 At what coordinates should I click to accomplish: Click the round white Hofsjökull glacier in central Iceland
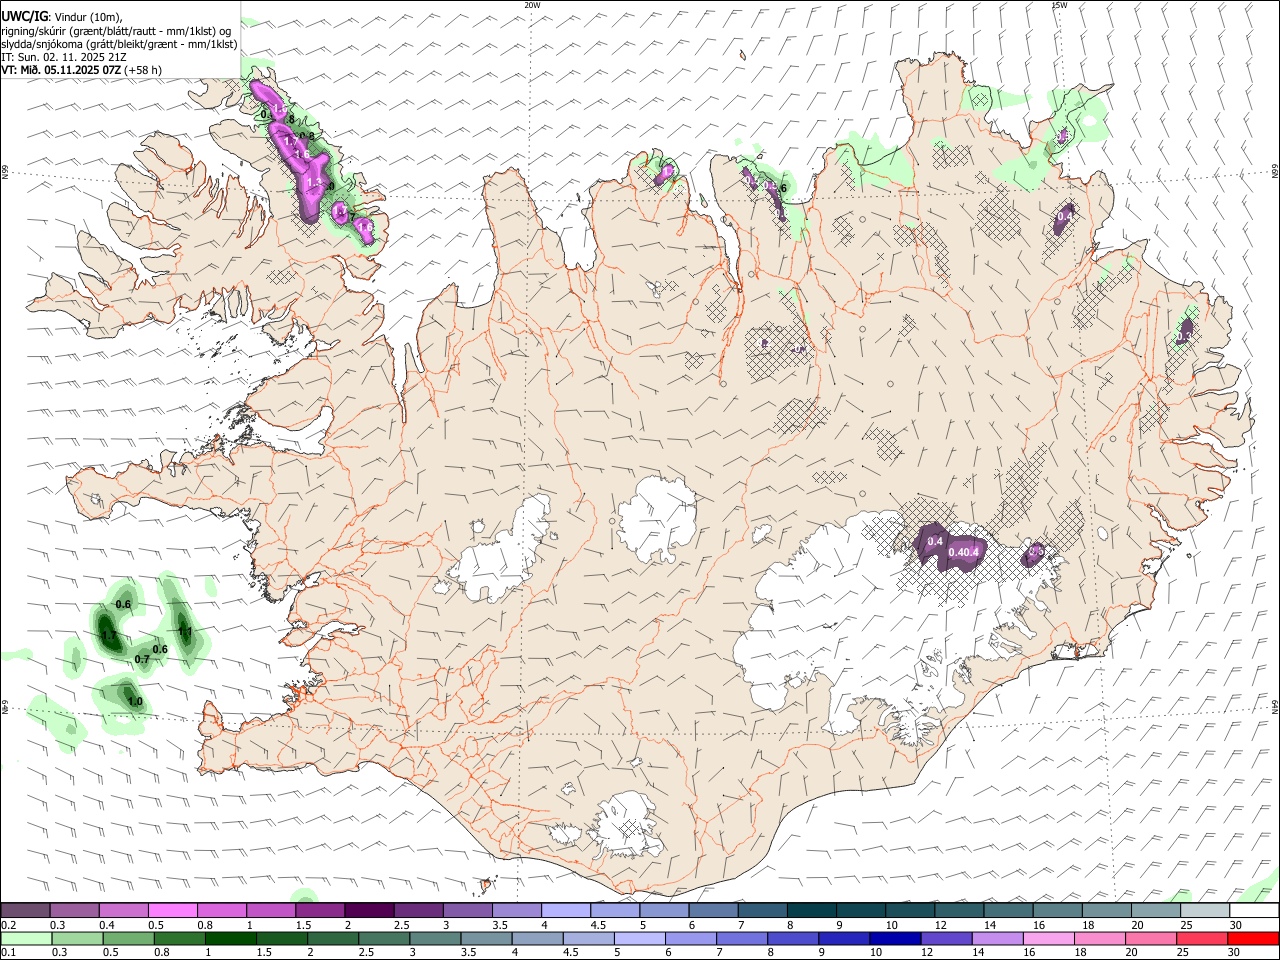click(x=657, y=519)
